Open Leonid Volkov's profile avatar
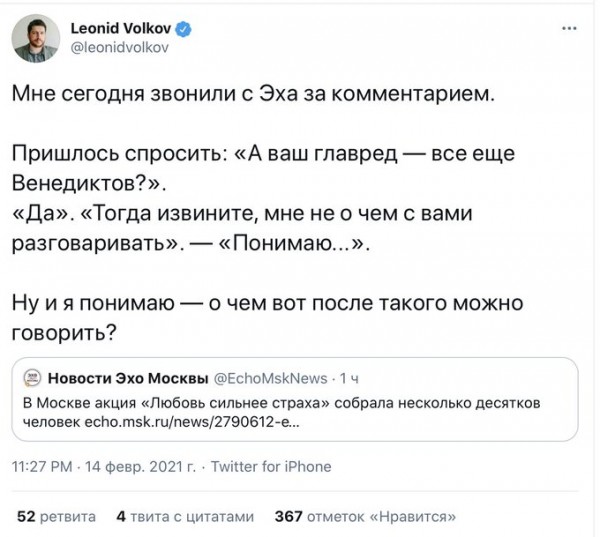Viewport: 600px width, 537px height. pos(36,38)
